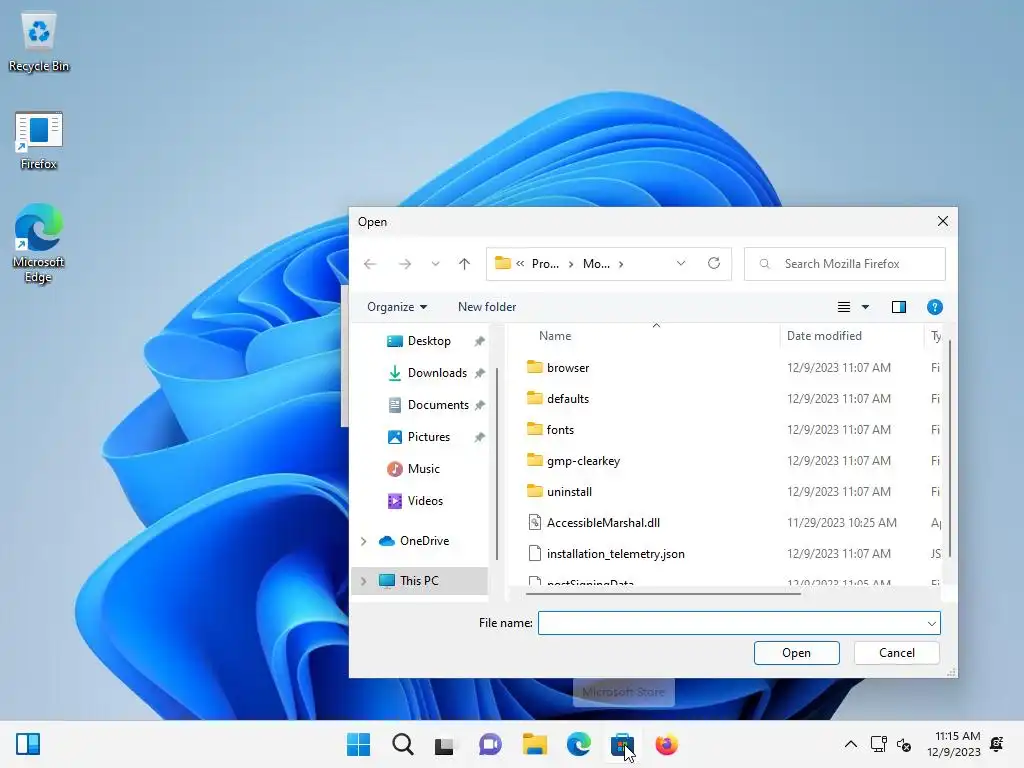
Task: Select This PC in navigation pane
Action: click(x=419, y=581)
